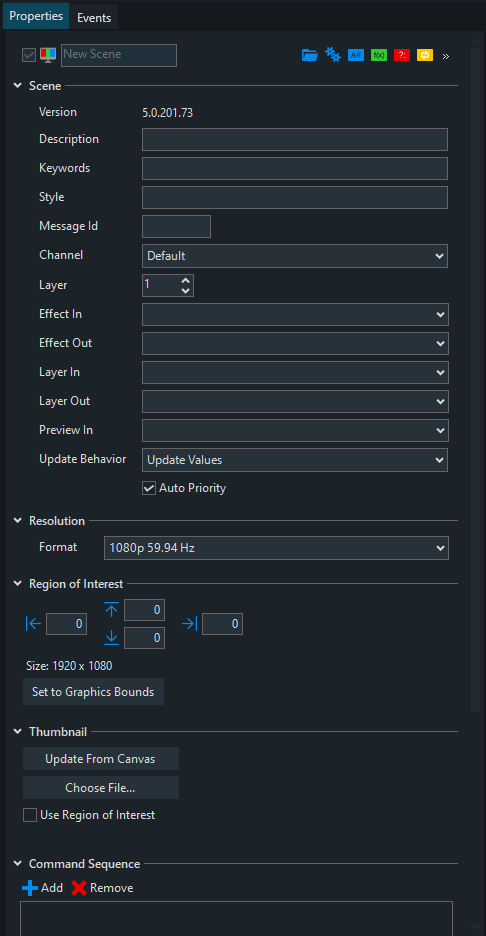
Task: Open the Format dropdown showing 1080p 59.94 Hz
Action: pyautogui.click(x=276, y=548)
